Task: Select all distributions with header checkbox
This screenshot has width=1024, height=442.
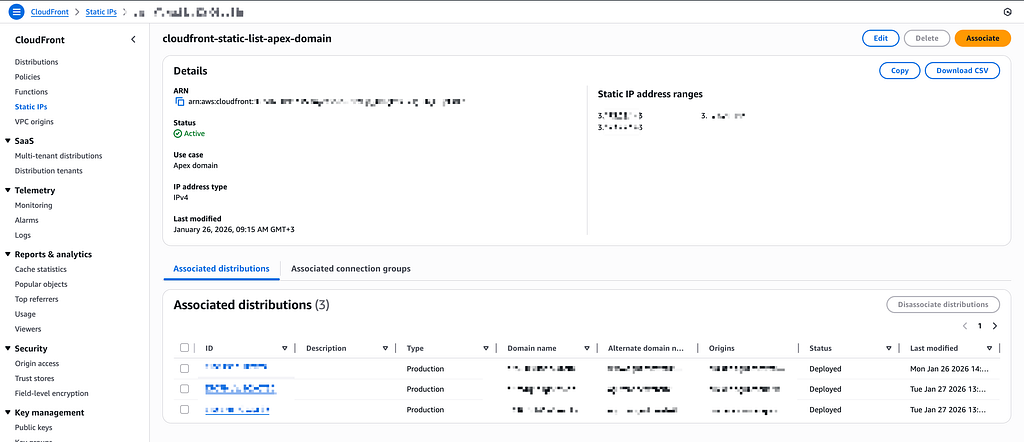Action: tap(184, 348)
